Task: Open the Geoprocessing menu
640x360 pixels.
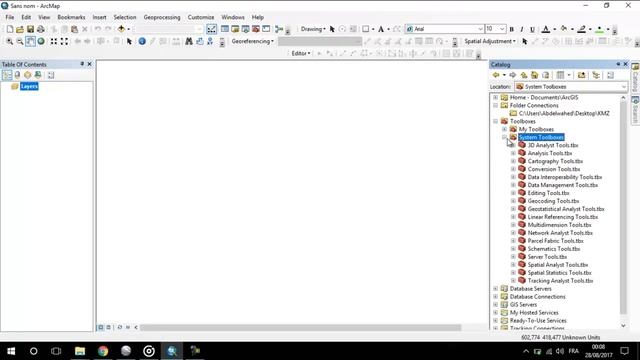Action: pyautogui.click(x=162, y=17)
